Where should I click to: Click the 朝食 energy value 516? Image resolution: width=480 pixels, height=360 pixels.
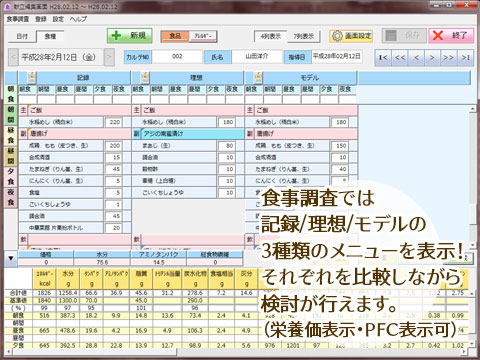(45, 315)
